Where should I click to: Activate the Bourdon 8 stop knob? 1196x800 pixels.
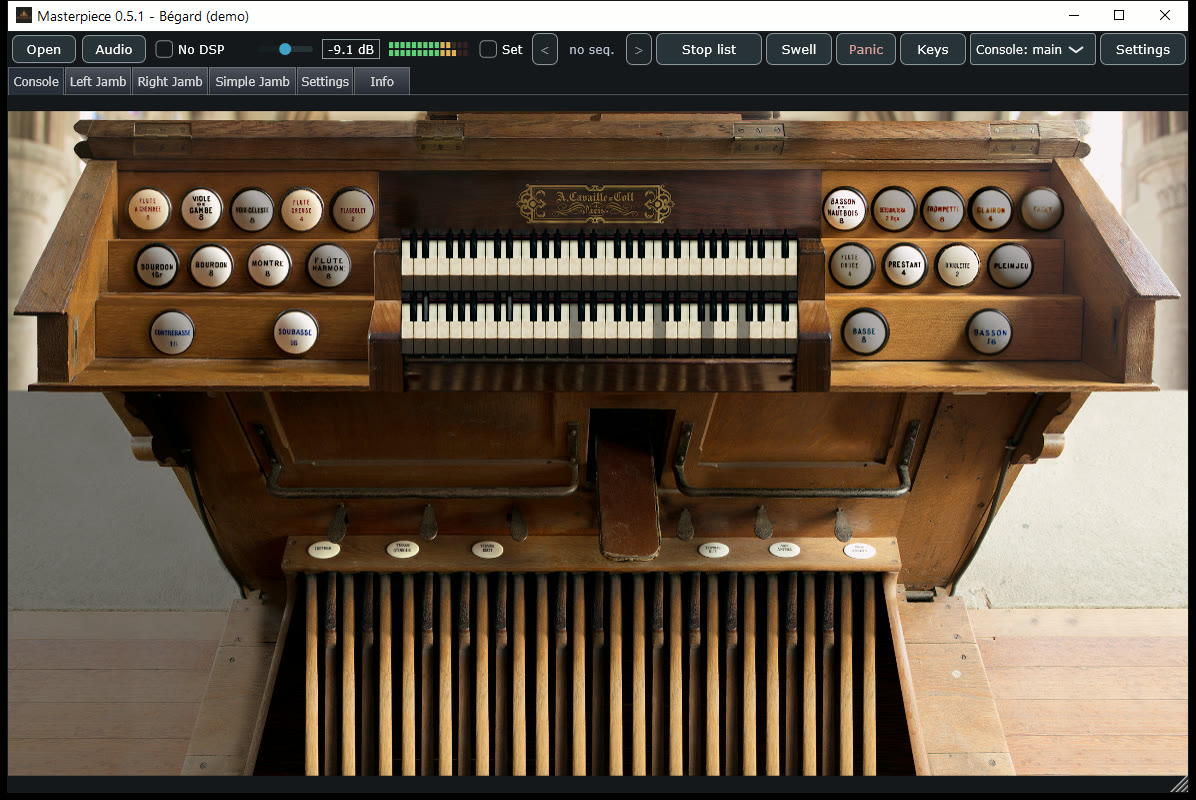click(x=211, y=265)
